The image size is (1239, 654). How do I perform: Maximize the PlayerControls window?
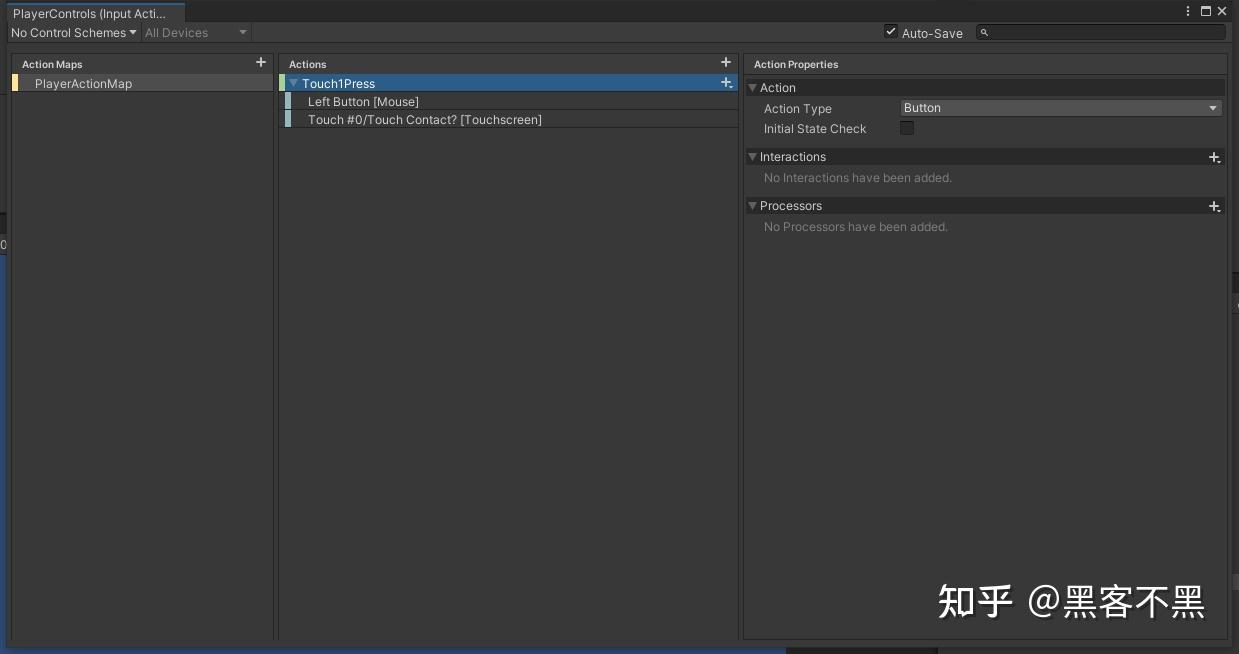(1206, 12)
